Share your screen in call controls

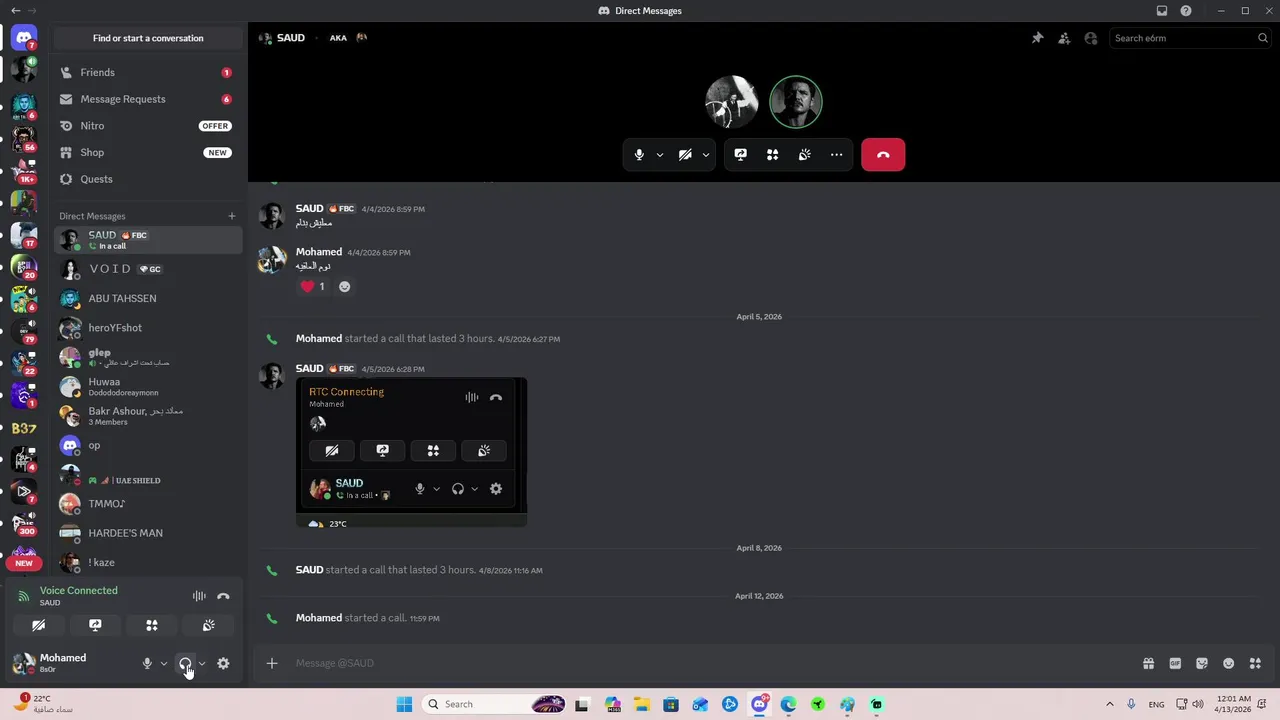740,155
